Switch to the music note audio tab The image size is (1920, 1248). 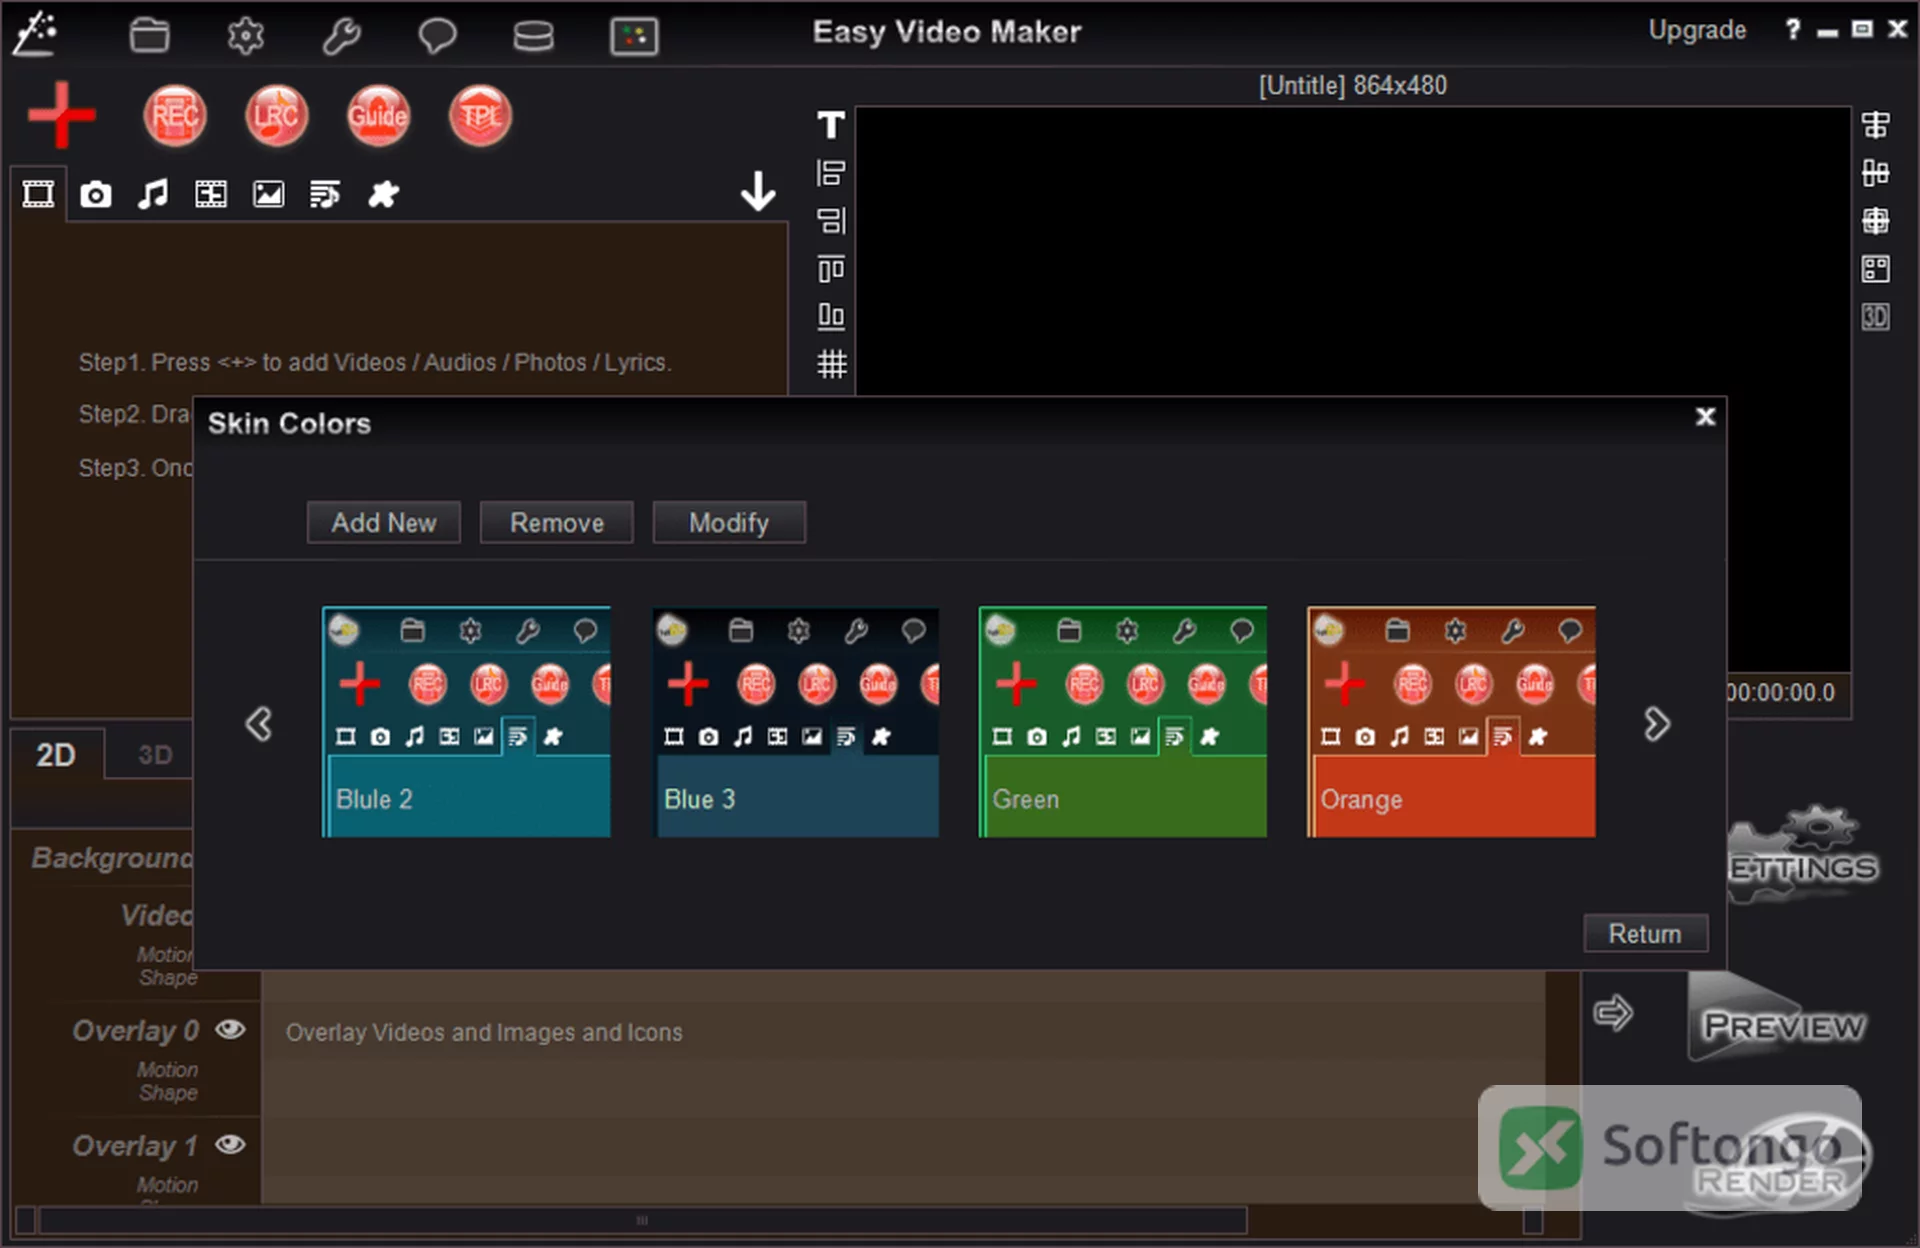(153, 194)
